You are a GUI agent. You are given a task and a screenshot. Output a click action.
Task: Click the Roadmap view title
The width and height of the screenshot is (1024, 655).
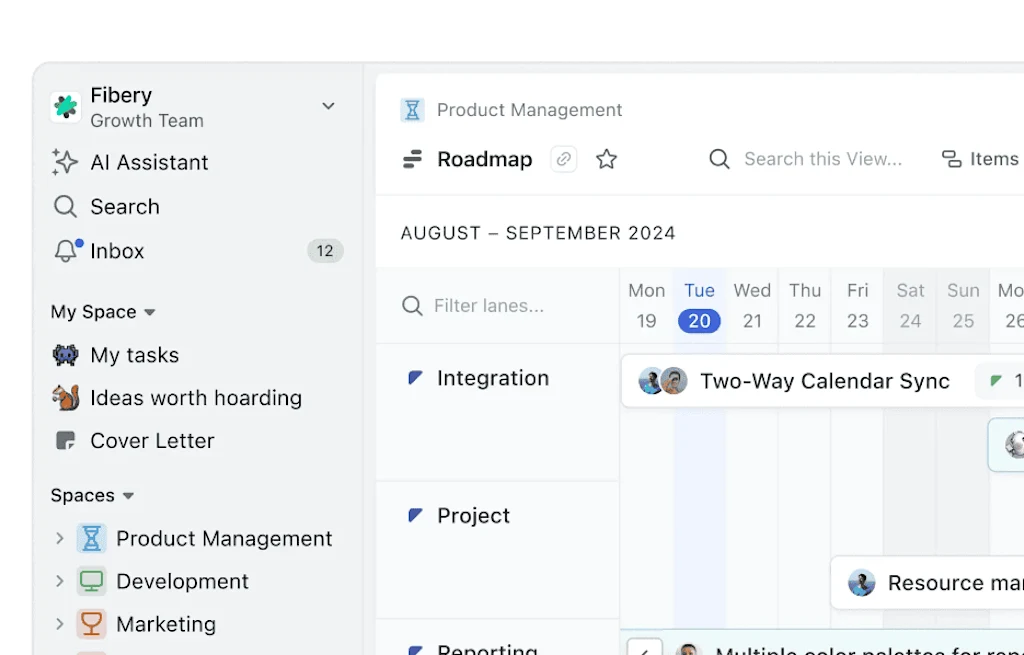[x=485, y=159]
